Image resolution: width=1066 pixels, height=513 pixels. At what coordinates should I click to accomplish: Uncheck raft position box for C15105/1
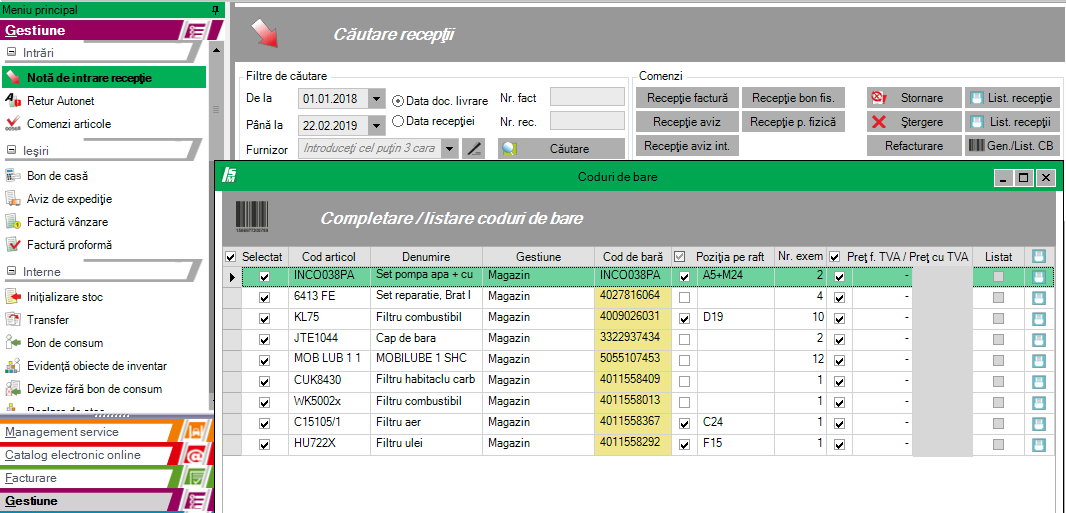coord(685,423)
